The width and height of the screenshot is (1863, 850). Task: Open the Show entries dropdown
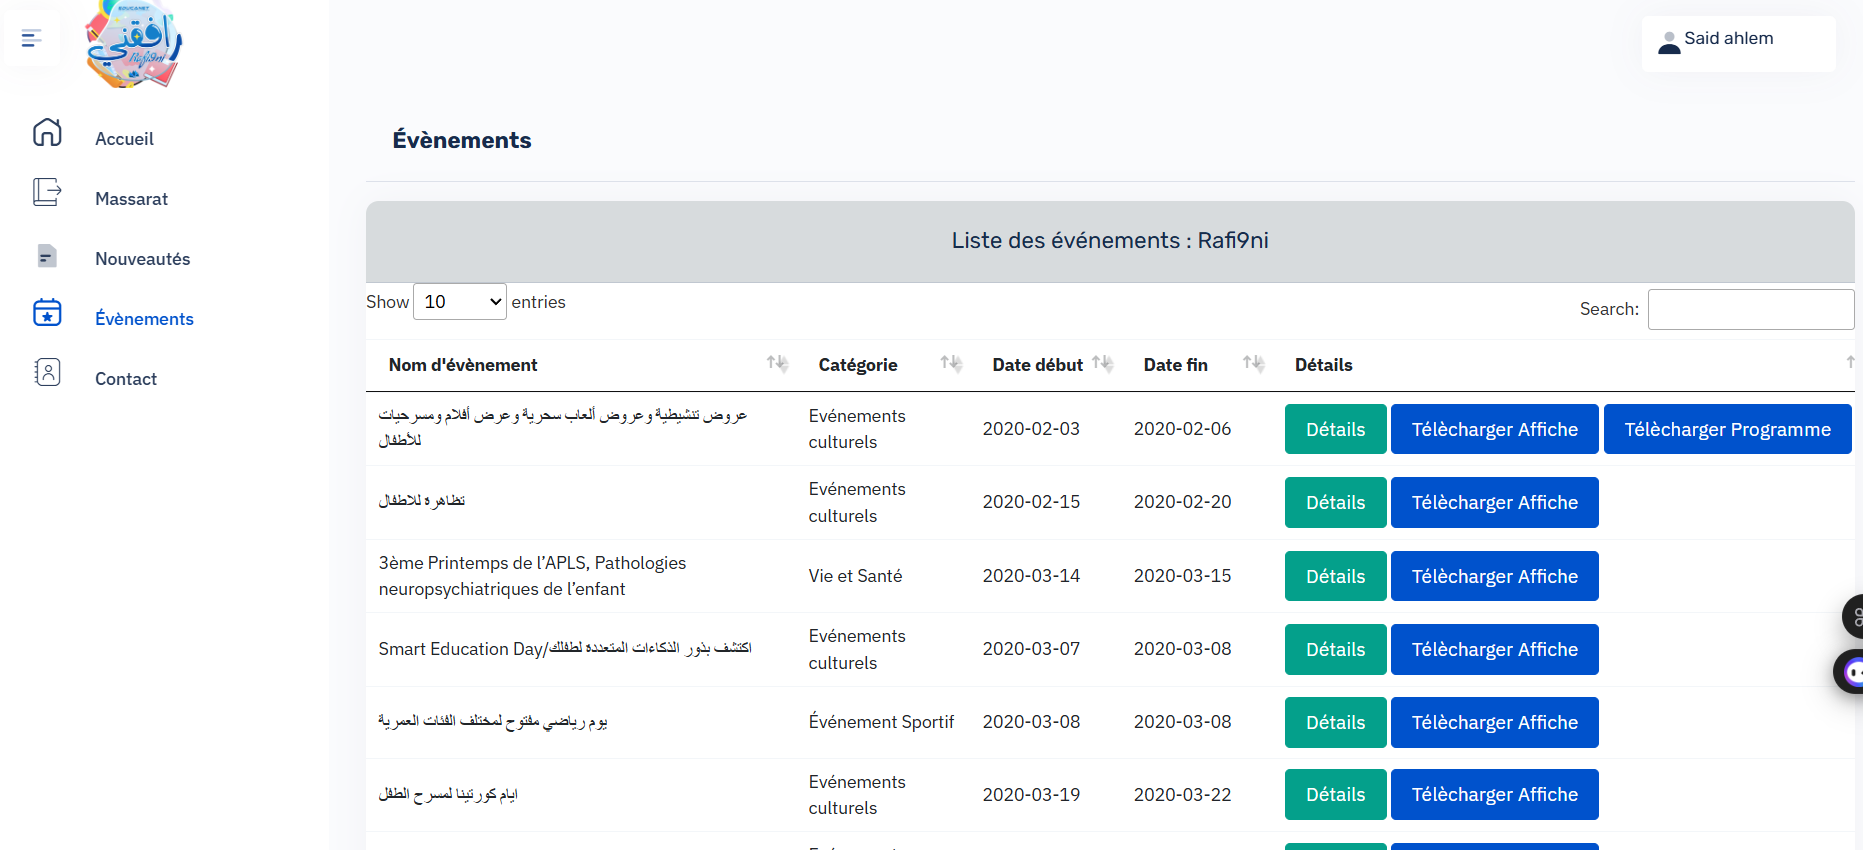pyautogui.click(x=460, y=302)
